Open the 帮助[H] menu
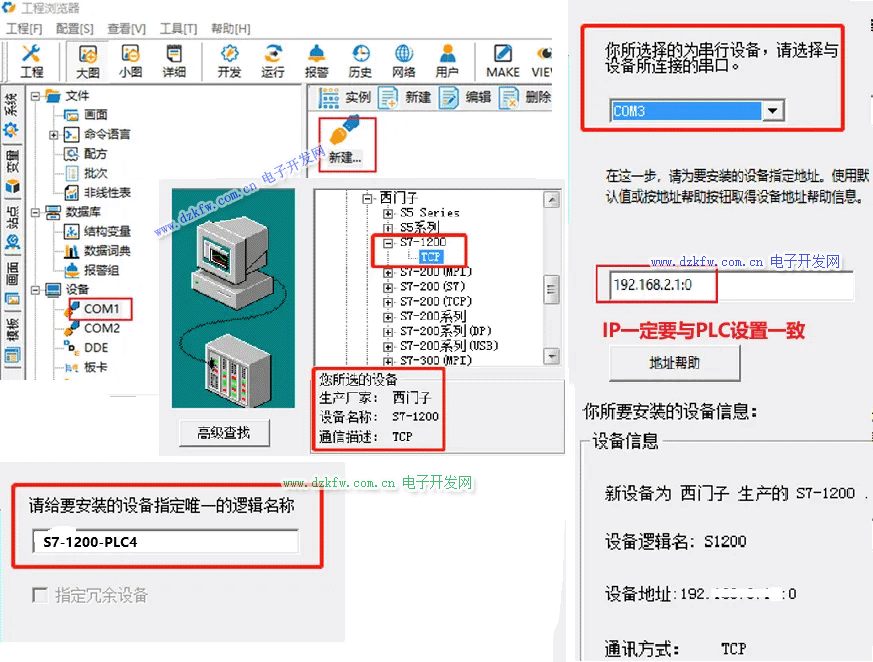Viewport: 873px width, 662px height. tap(230, 28)
